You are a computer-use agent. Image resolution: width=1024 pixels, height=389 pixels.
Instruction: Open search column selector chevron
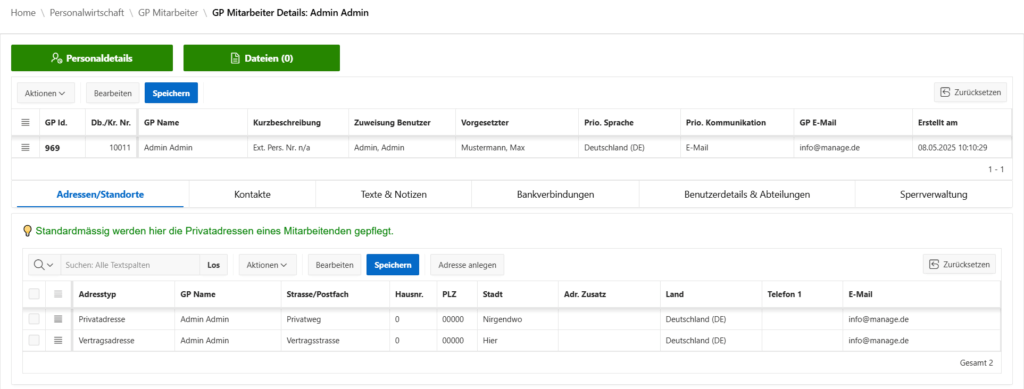coord(50,264)
